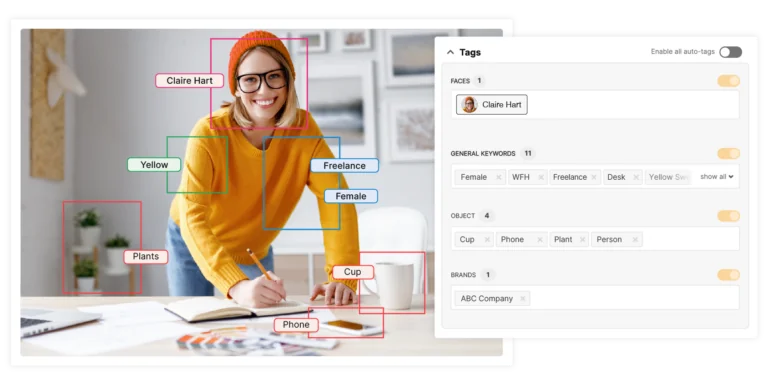Image resolution: width=768 pixels, height=374 pixels.
Task: Click the Claire Hart label on photo
Action: (x=190, y=81)
